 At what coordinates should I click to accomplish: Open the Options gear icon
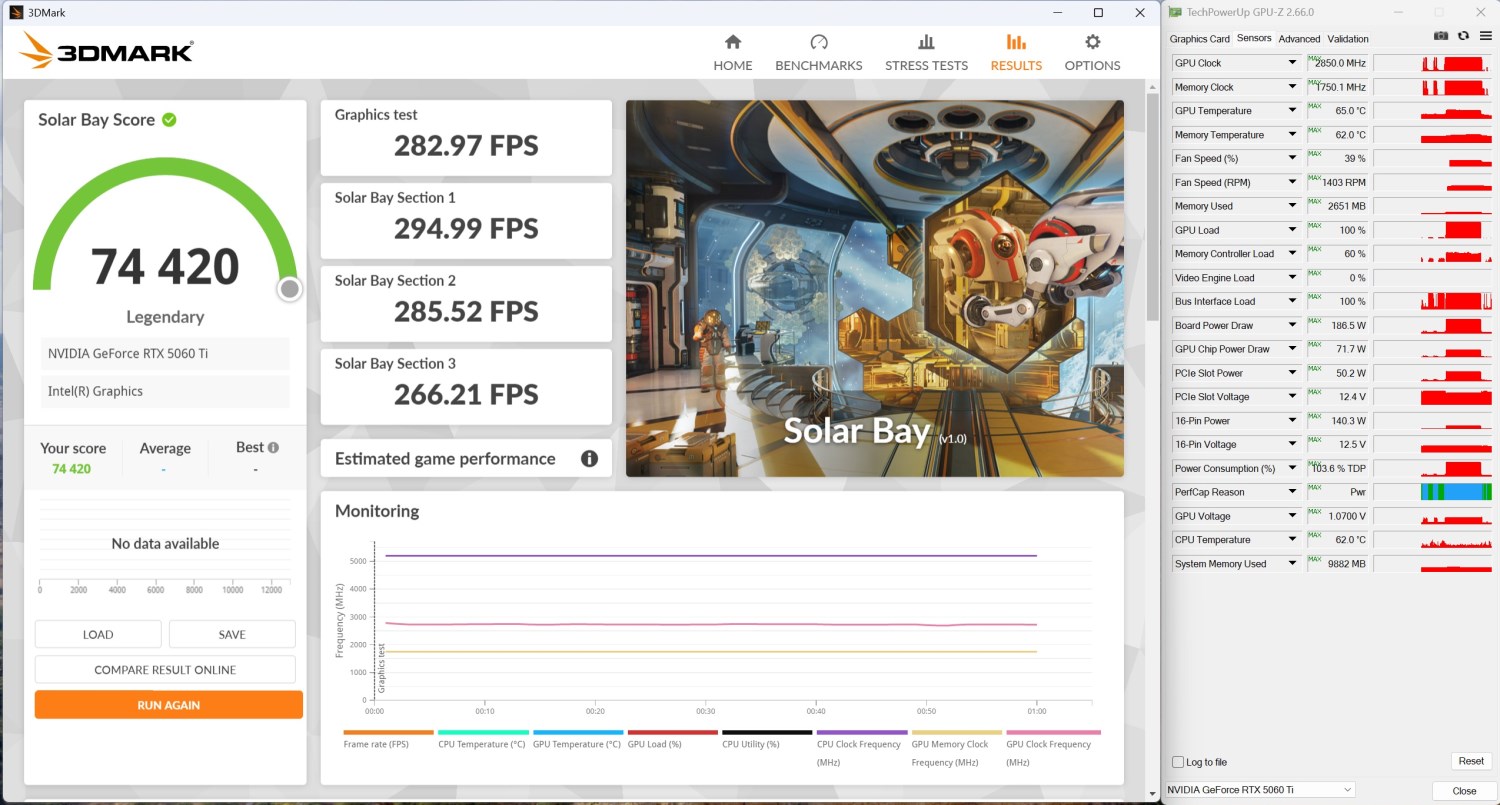[x=1092, y=42]
